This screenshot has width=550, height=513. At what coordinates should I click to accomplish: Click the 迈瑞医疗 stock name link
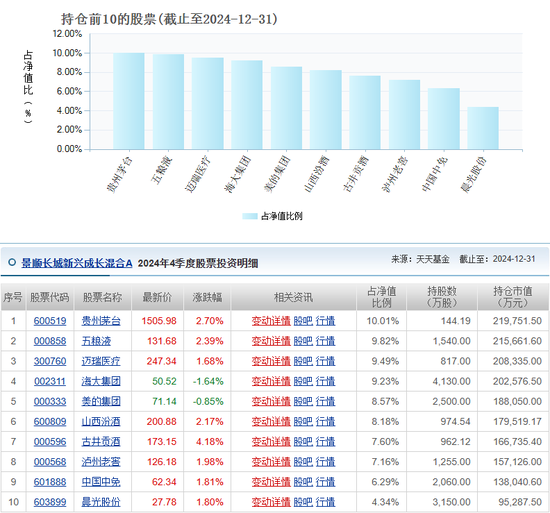(101, 361)
